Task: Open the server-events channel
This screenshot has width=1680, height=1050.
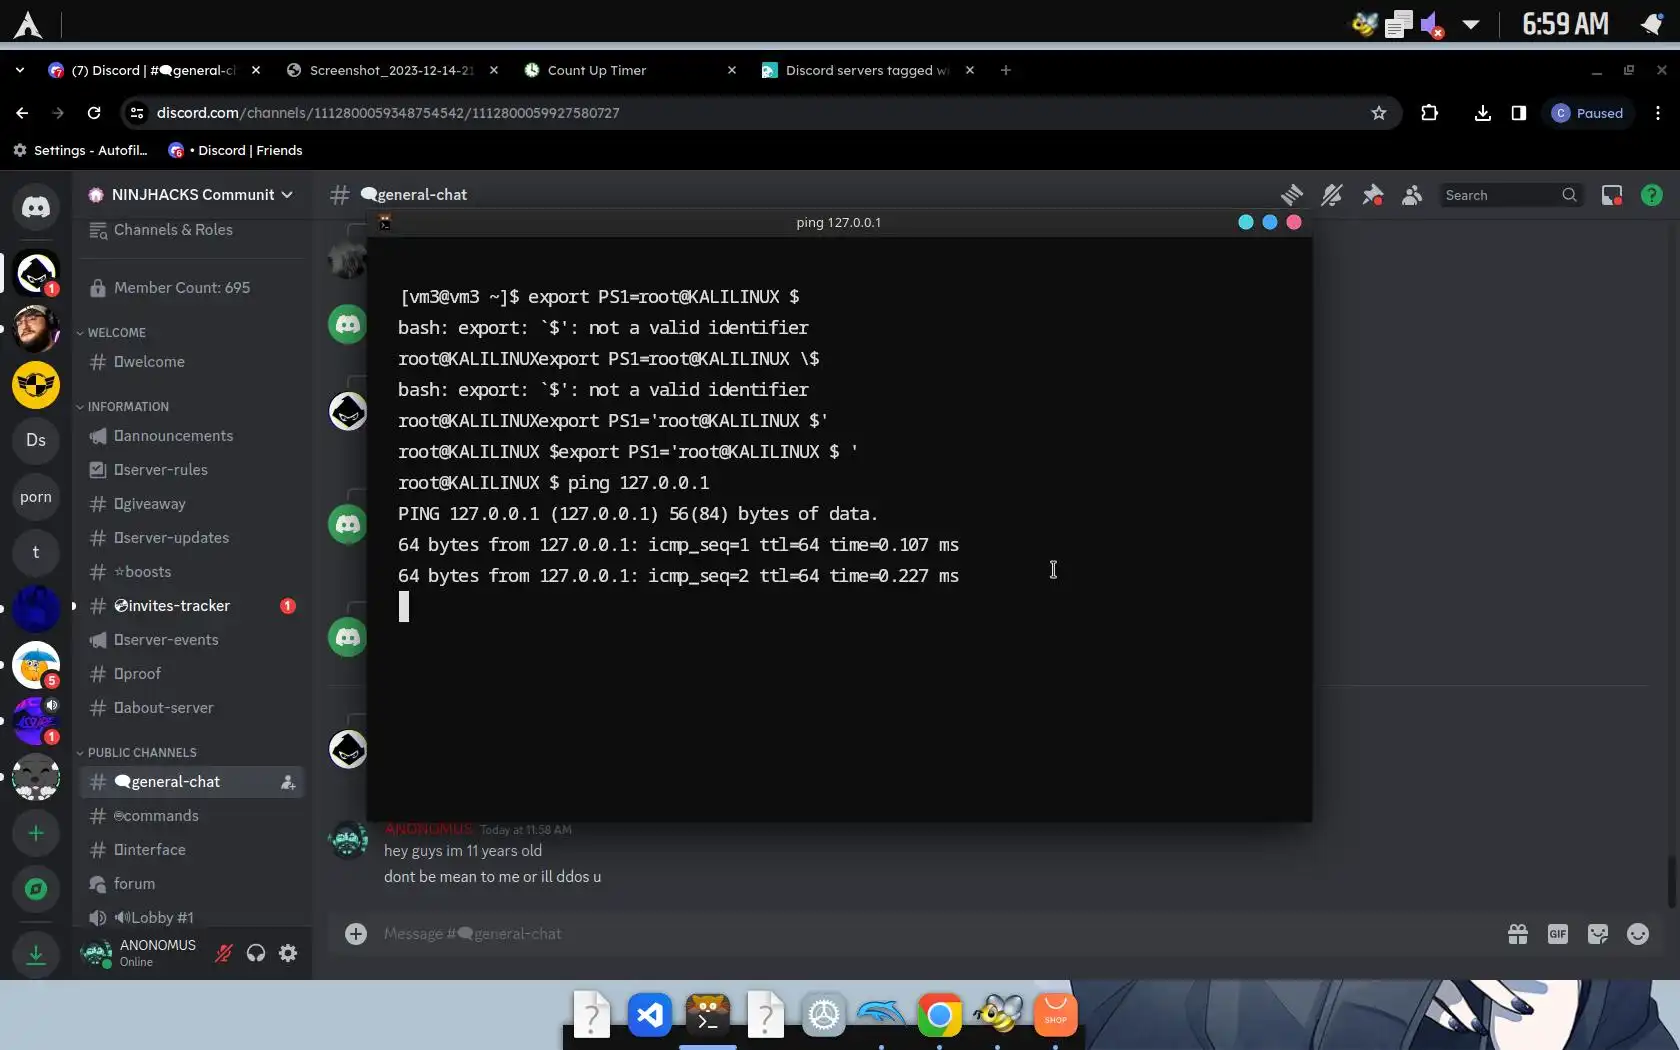Action: click(x=192, y=640)
